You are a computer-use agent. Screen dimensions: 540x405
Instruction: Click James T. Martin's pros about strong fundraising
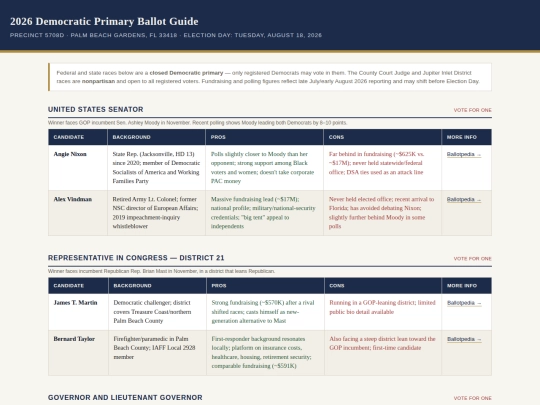point(263,312)
